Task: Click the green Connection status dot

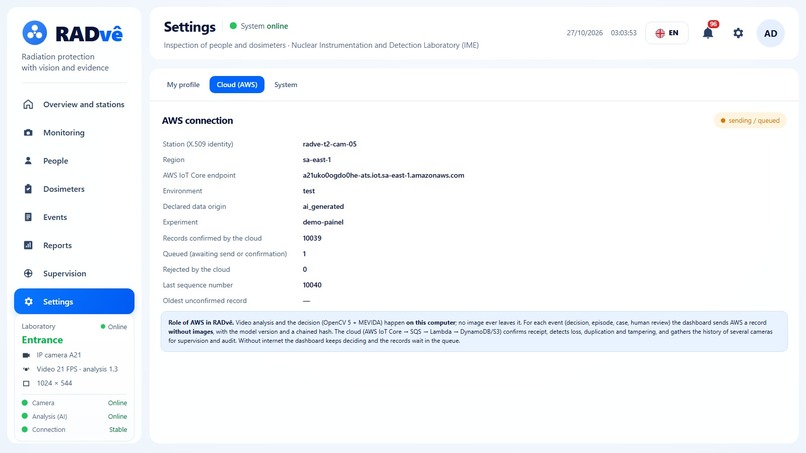Action: coord(25,429)
